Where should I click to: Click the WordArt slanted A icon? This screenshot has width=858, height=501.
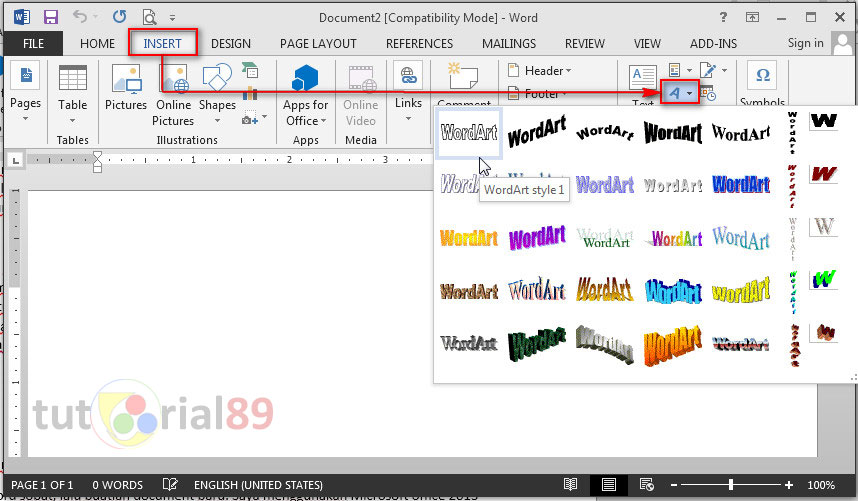(674, 94)
